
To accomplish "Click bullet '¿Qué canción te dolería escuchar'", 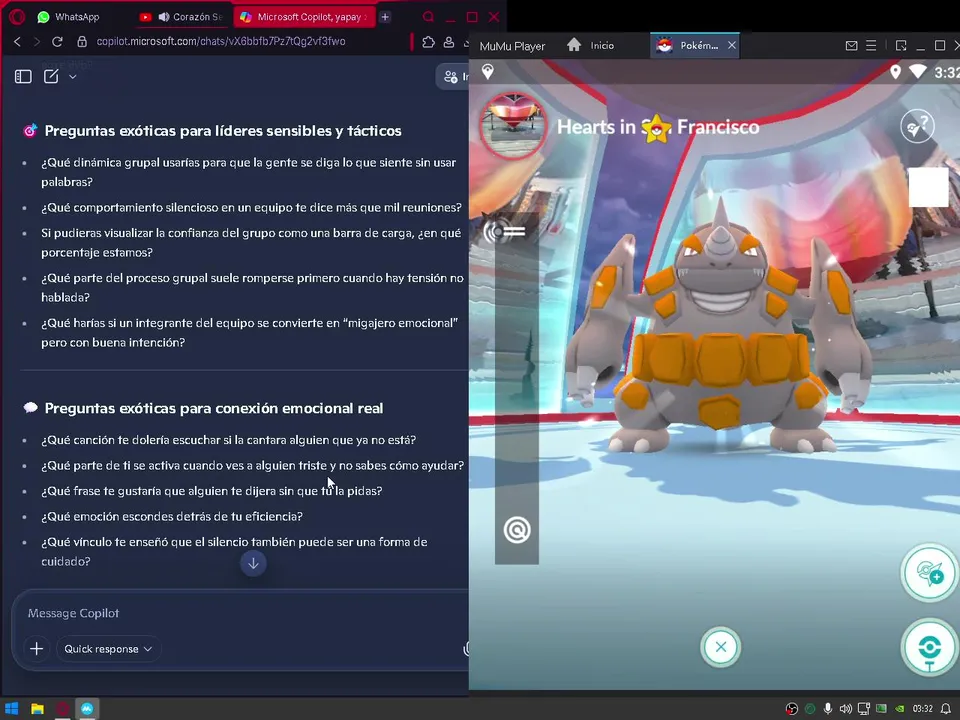I will click(228, 440).
